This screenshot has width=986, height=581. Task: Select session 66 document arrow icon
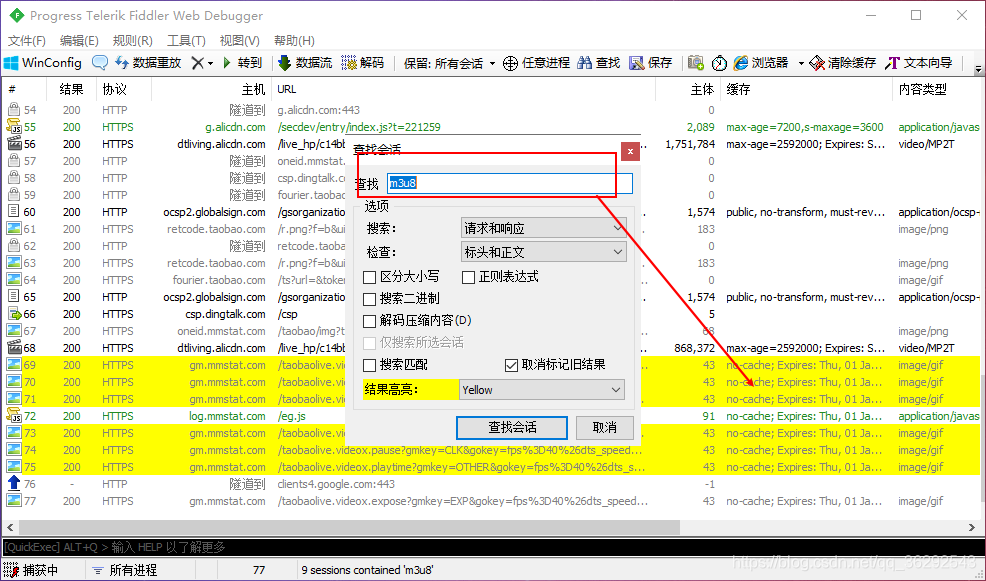coord(14,314)
